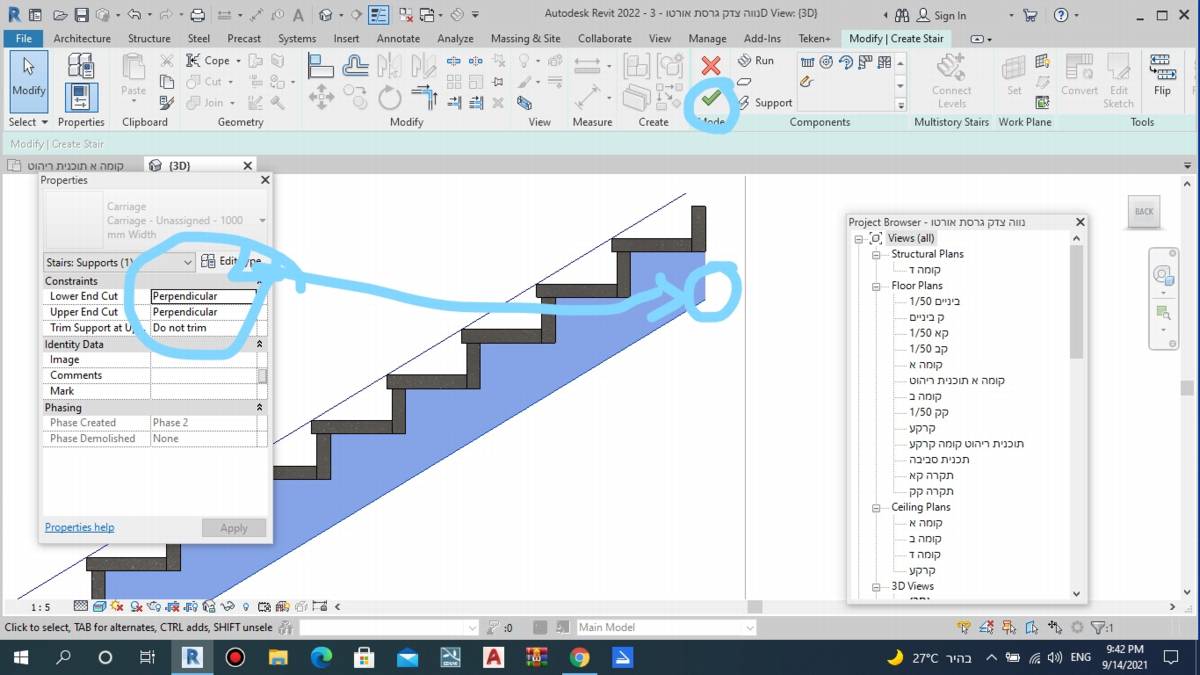1200x675 pixels.
Task: Click Sign In in the title bar
Action: coord(949,15)
